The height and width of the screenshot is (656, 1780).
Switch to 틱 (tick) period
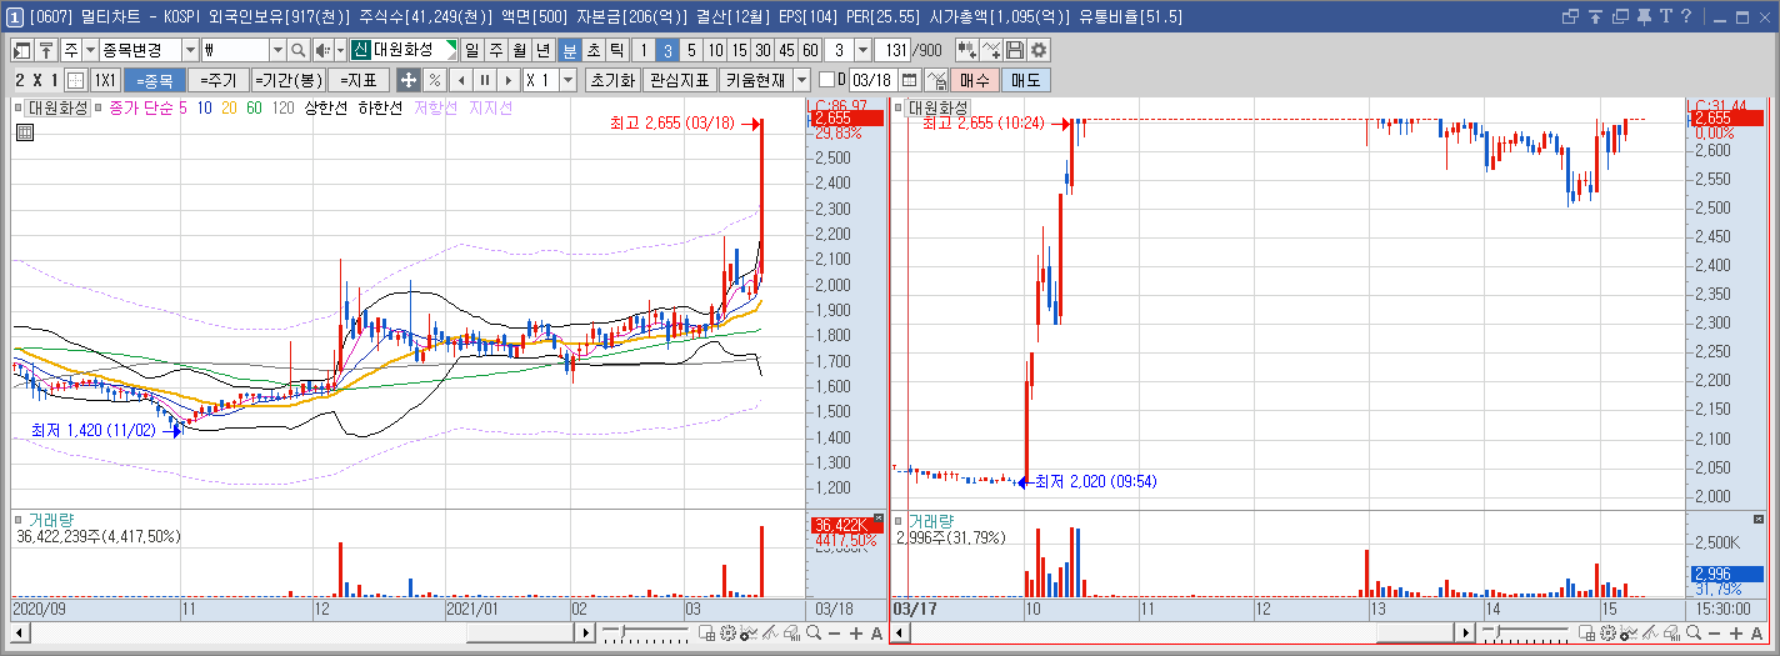617,50
